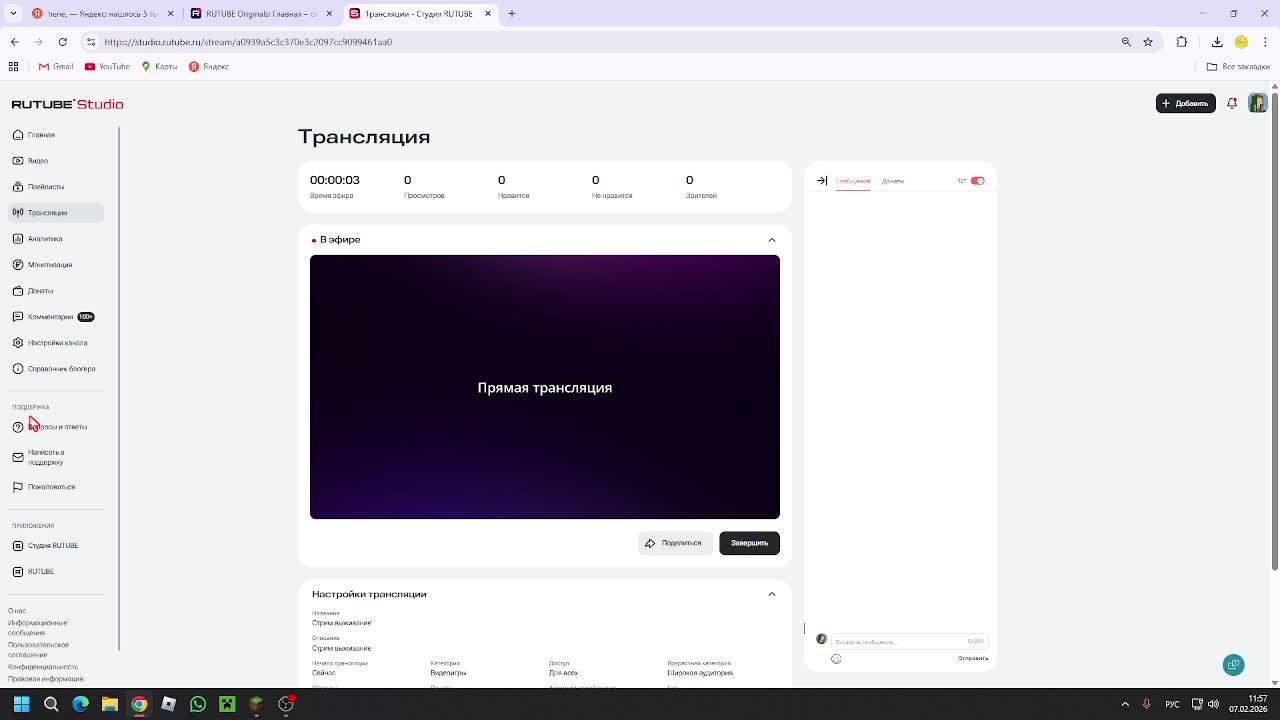This screenshot has width=1280, height=720.
Task: Switch to RUTUBE Originals browser tab
Action: tap(261, 13)
